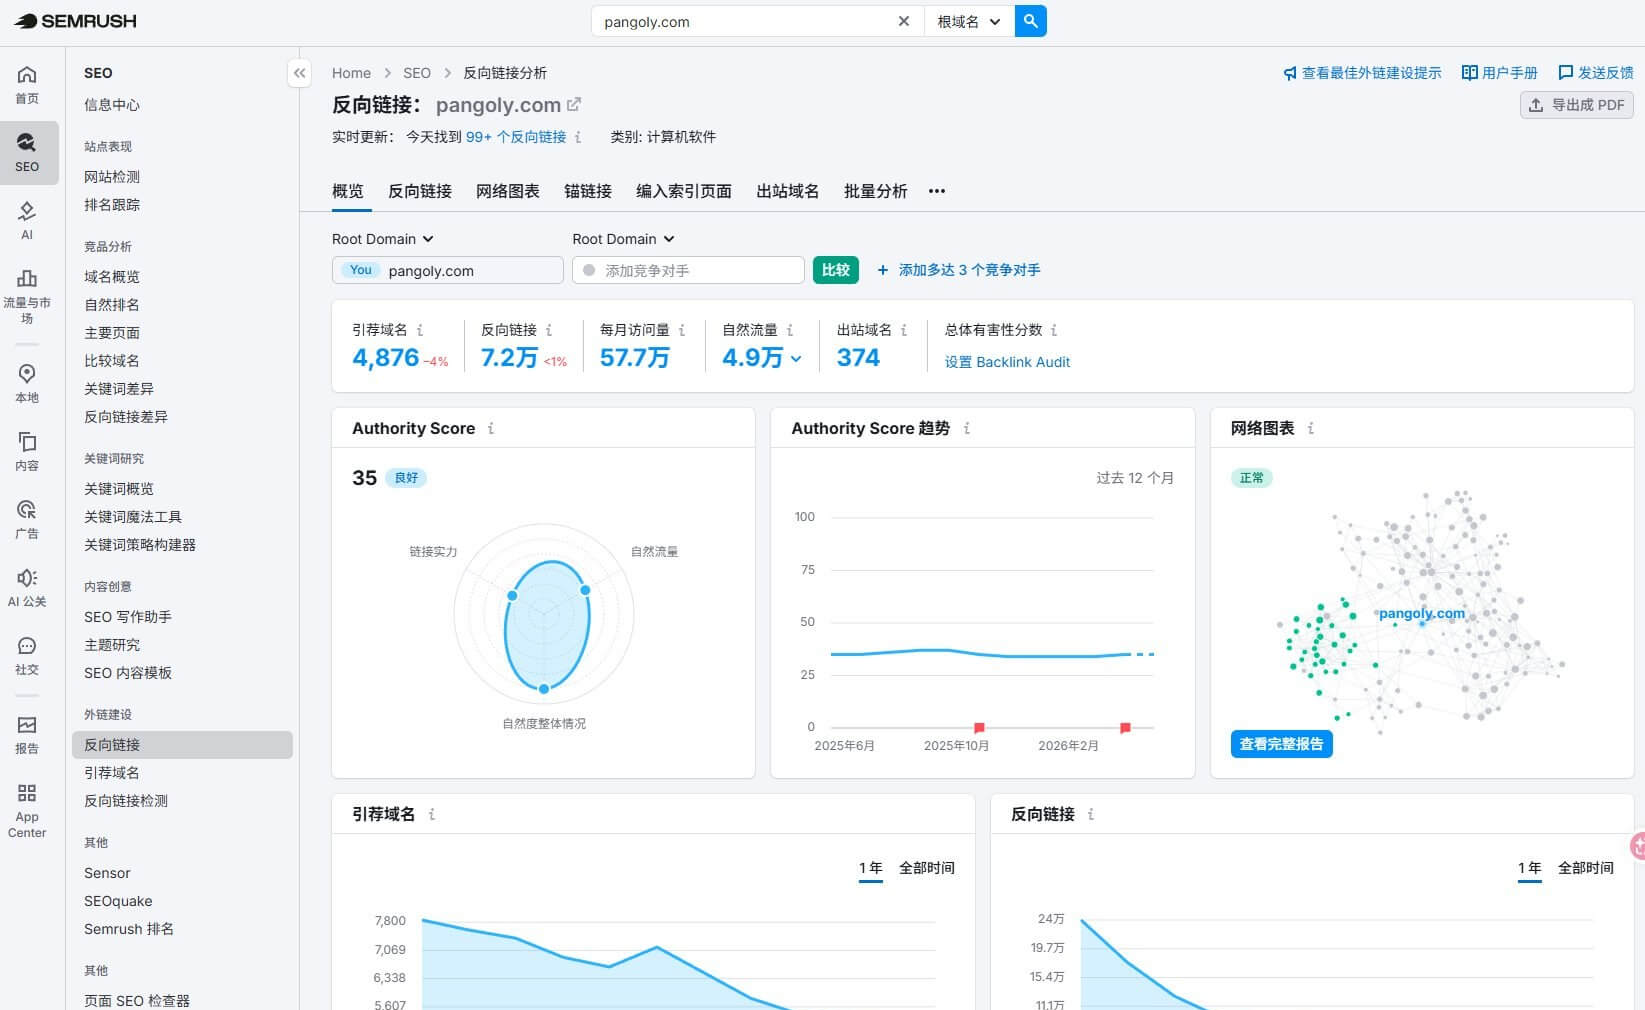Screen dimensions: 1645x1010
Task: Click SEO breadcrumb link
Action: pyautogui.click(x=417, y=73)
